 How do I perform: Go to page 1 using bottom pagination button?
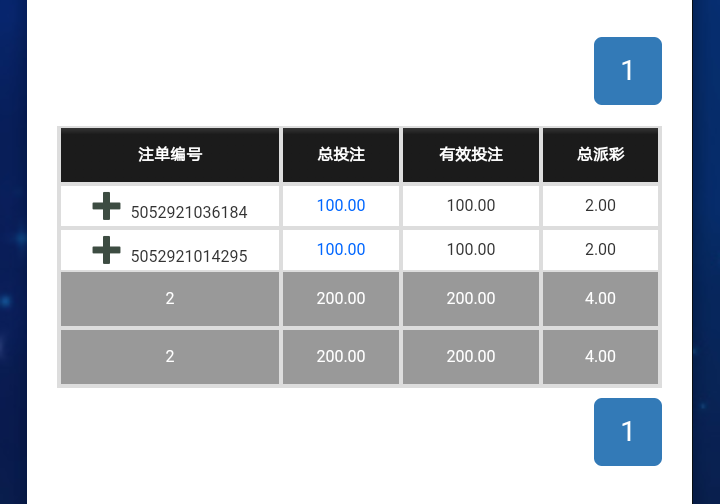628,432
